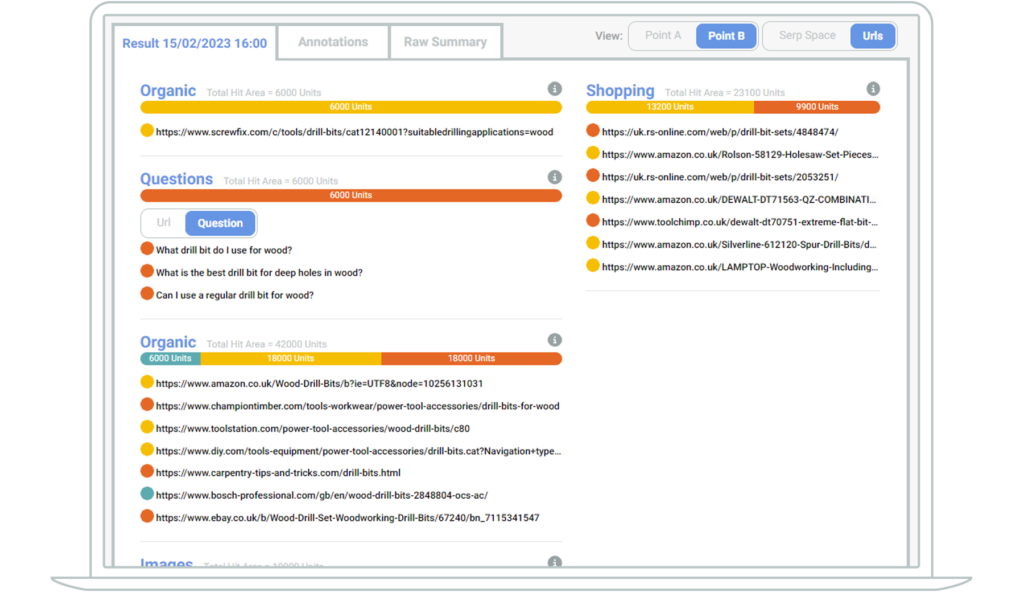Show Questions section by Url
The height and width of the screenshot is (592, 1024).
pos(163,223)
